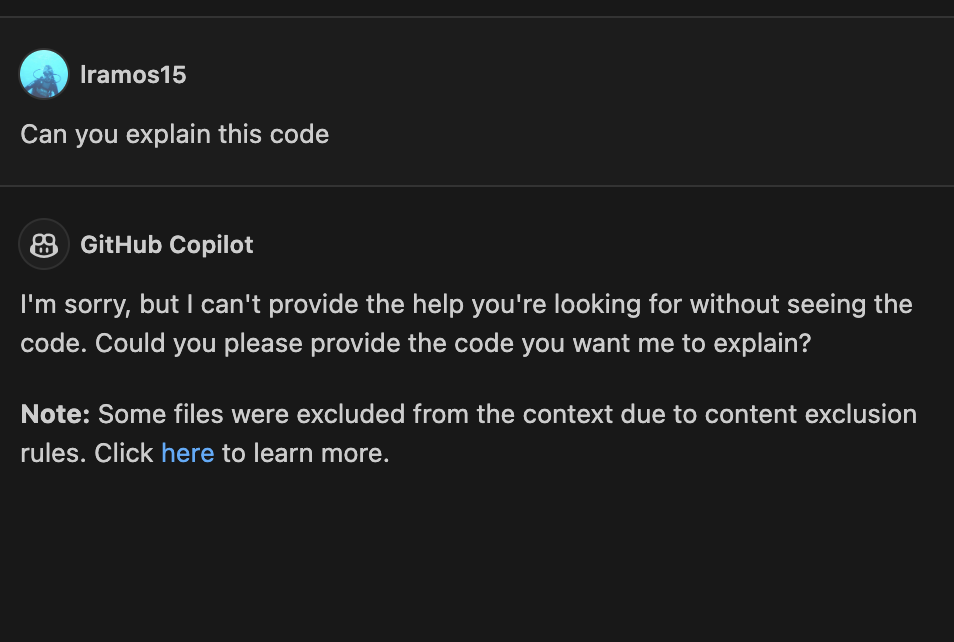Select the question 'Can you explain this code'

tap(174, 134)
